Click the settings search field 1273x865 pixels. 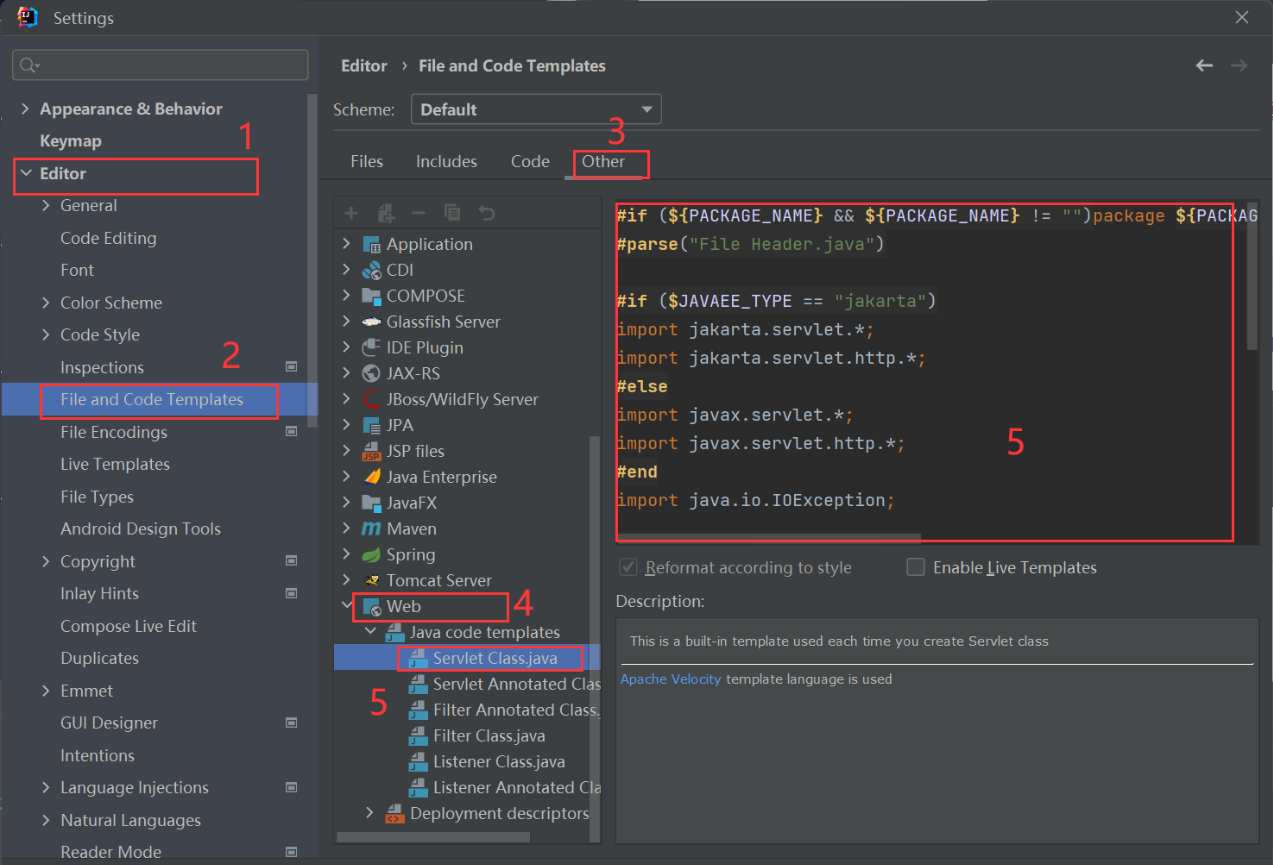(x=160, y=65)
